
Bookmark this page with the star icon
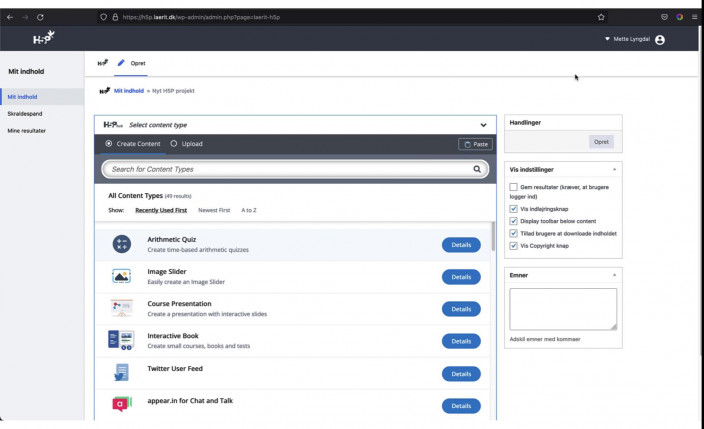(x=601, y=17)
